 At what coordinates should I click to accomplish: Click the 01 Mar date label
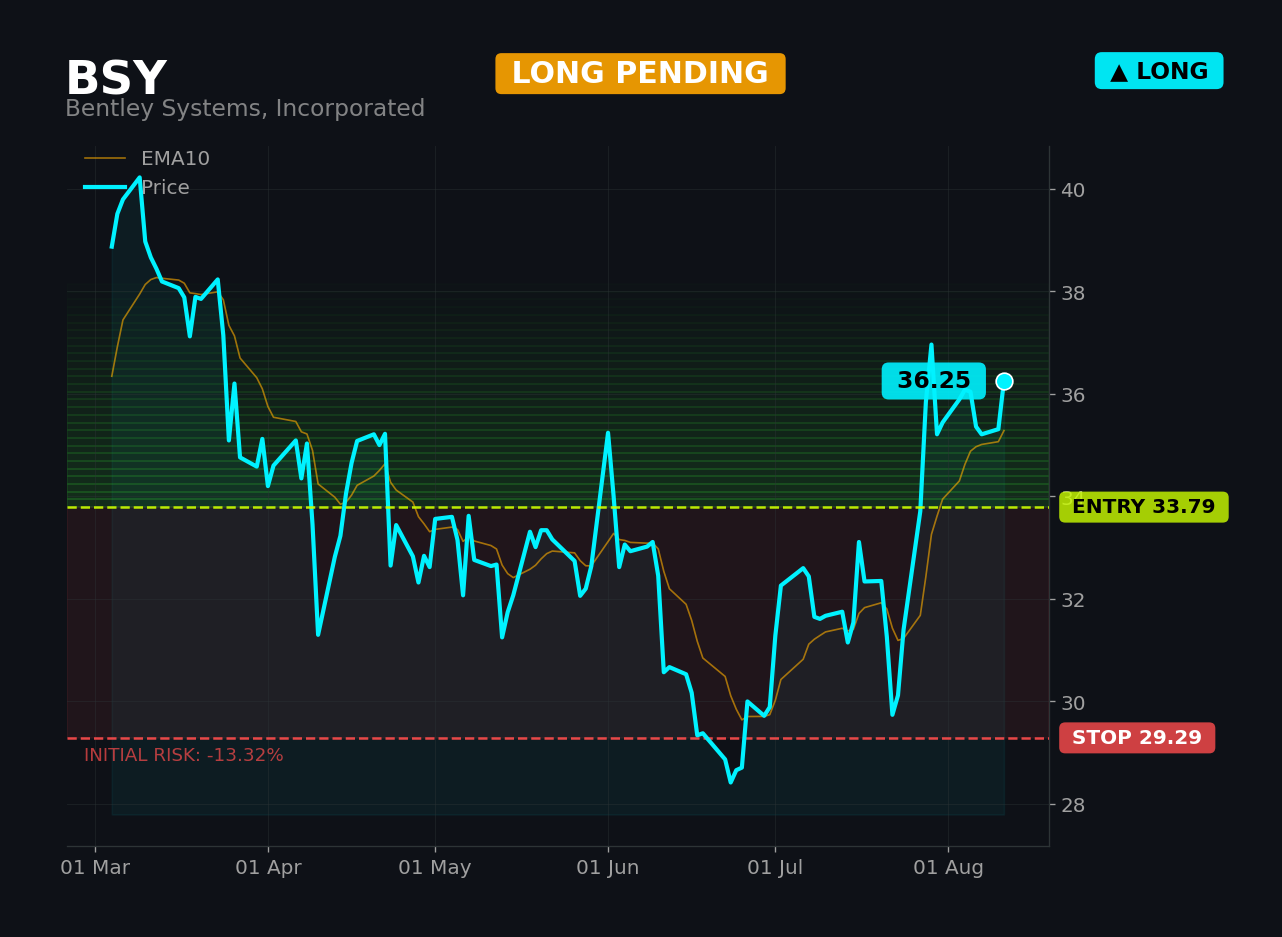(95, 868)
